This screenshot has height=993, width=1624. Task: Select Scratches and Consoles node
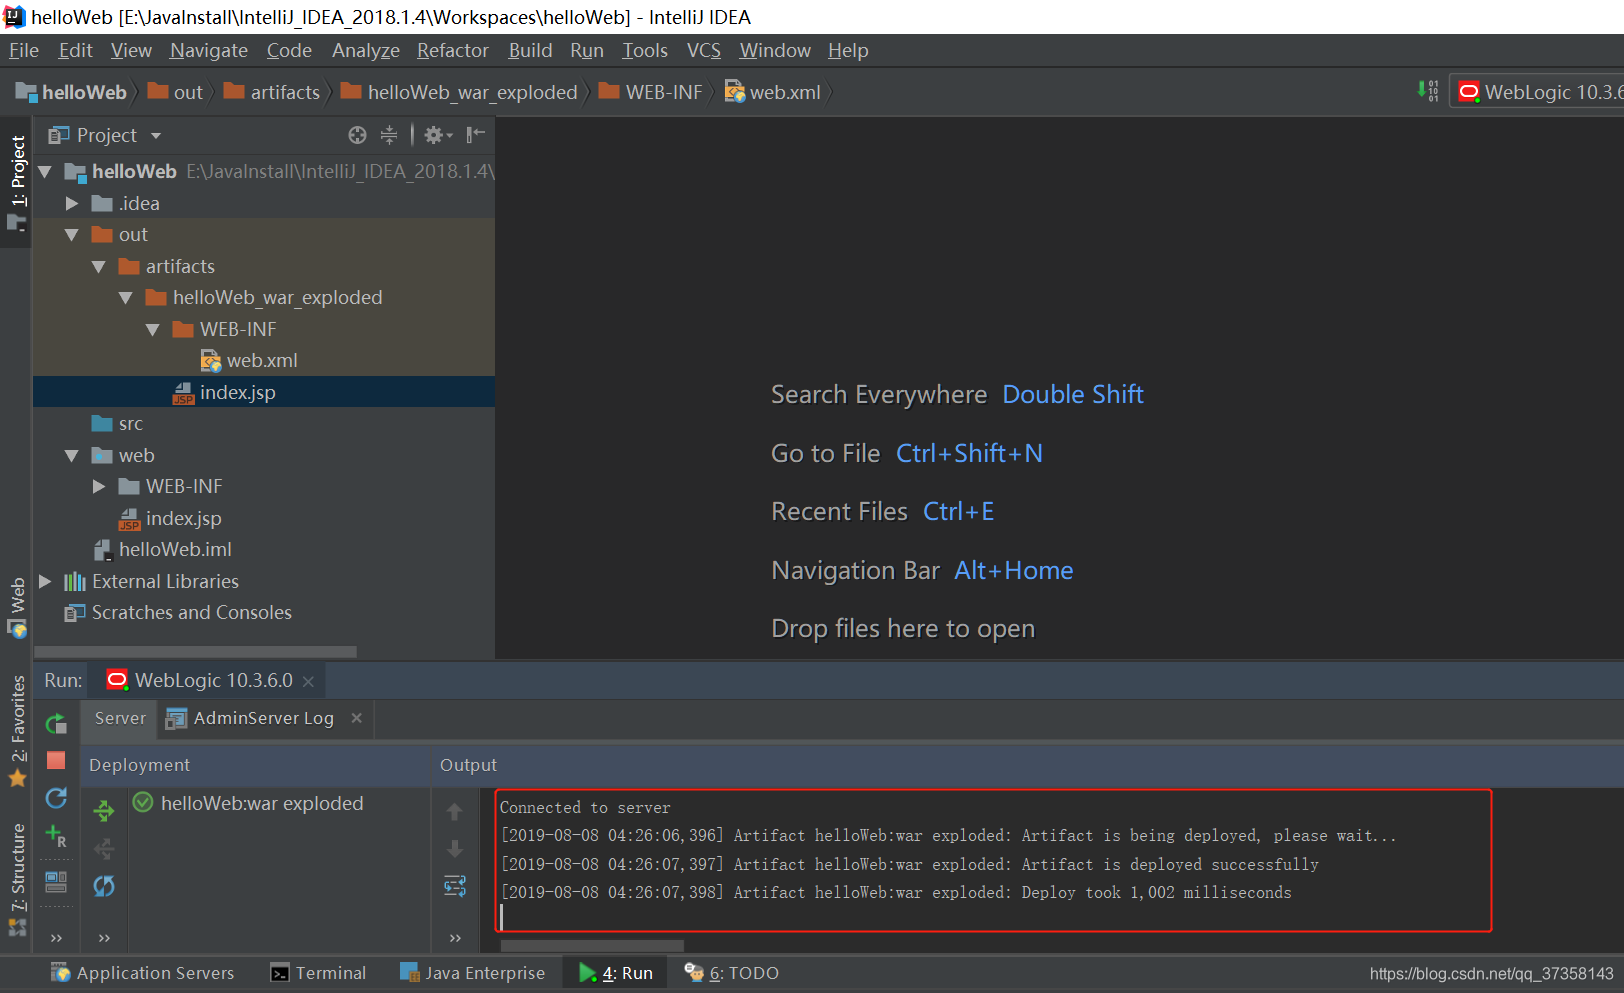[264, 613]
